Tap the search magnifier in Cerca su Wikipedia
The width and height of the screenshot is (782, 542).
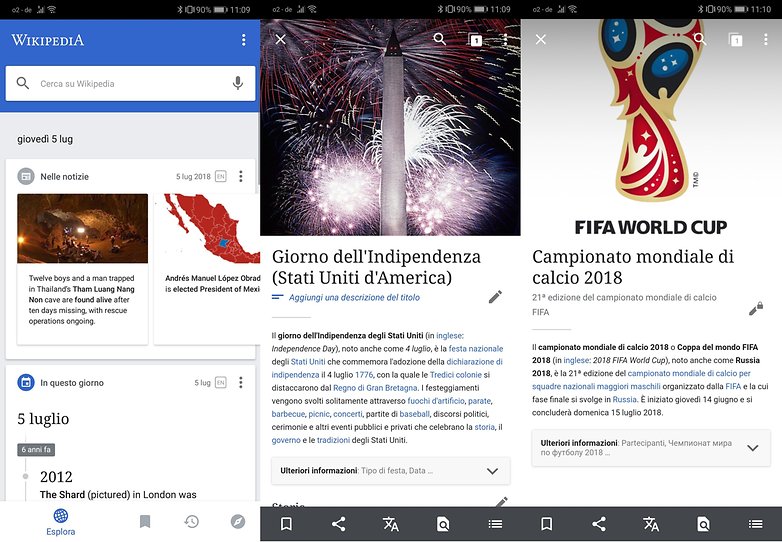coord(23,83)
